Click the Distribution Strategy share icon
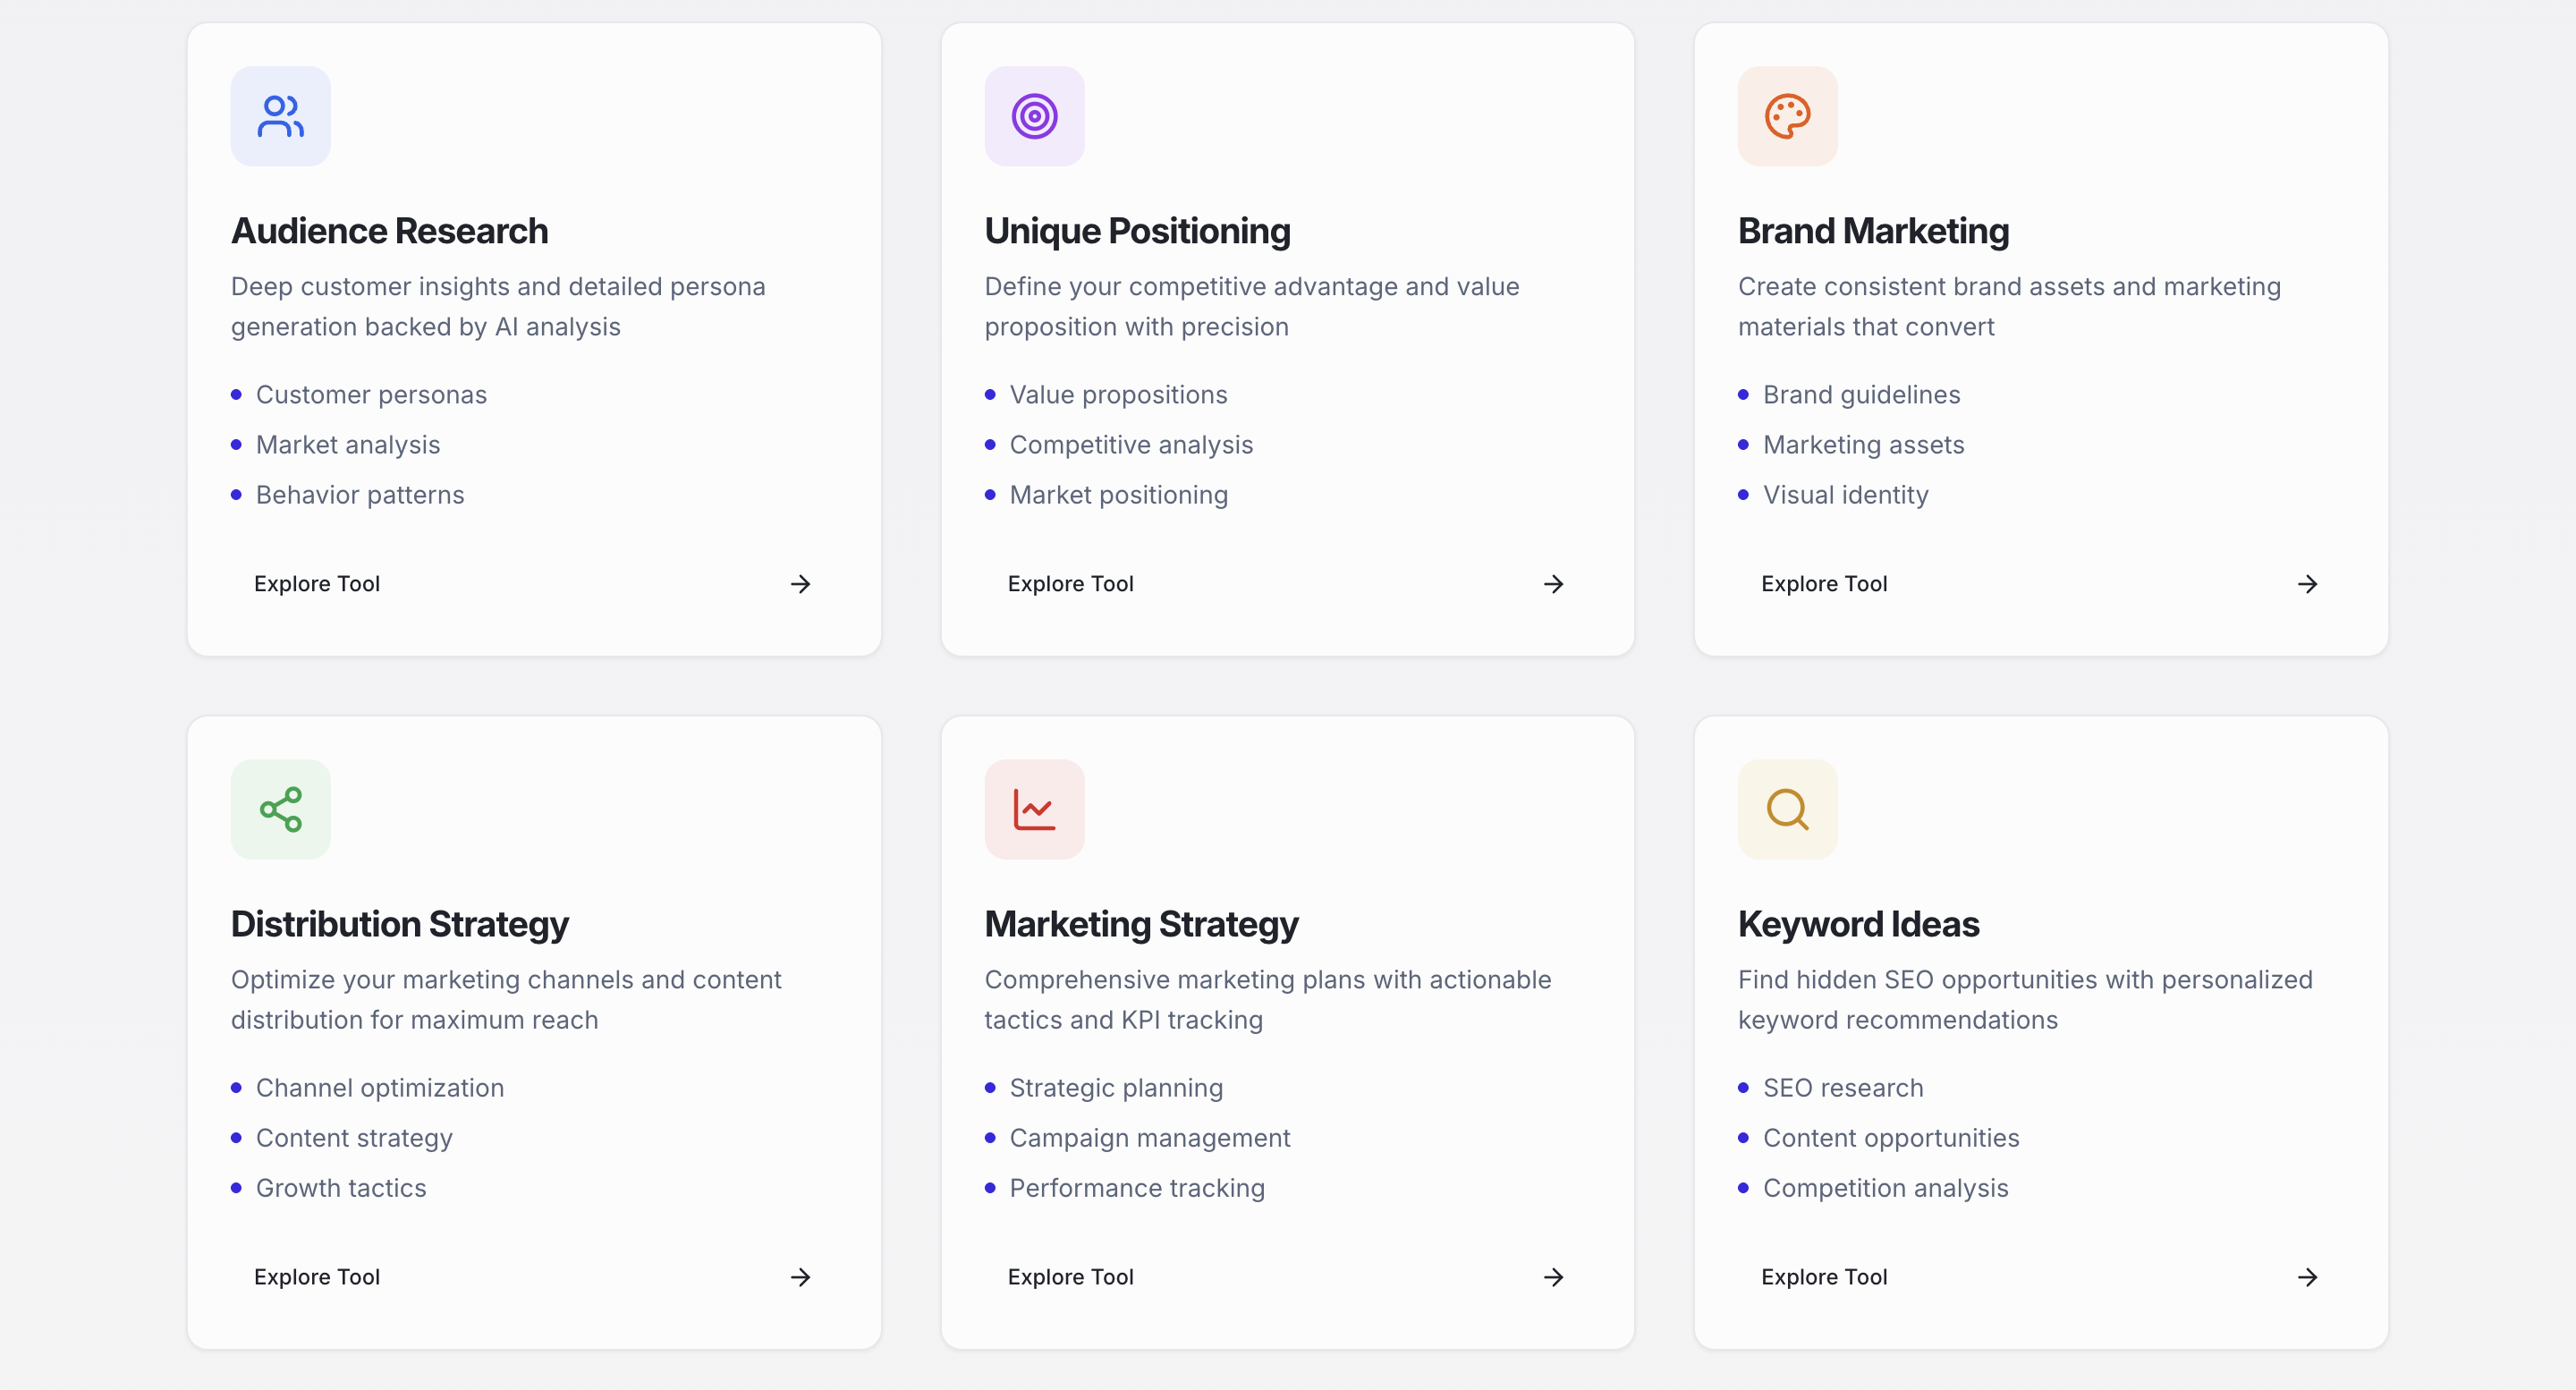 click(x=280, y=809)
